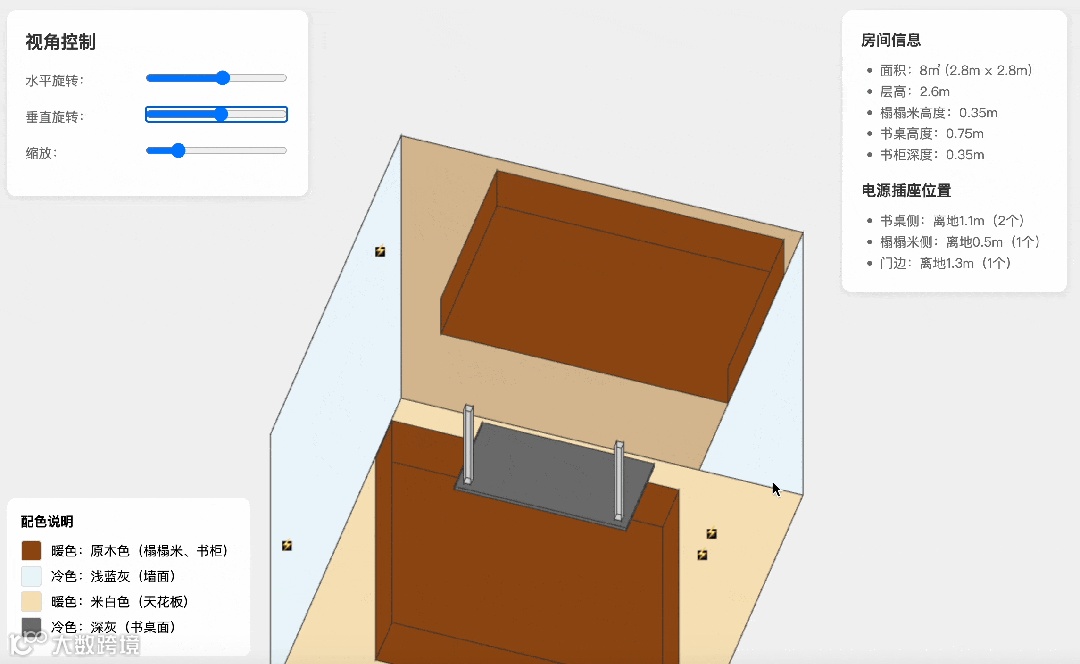This screenshot has height=664, width=1080.
Task: Click the 配色说明 heading
Action: [x=47, y=521]
